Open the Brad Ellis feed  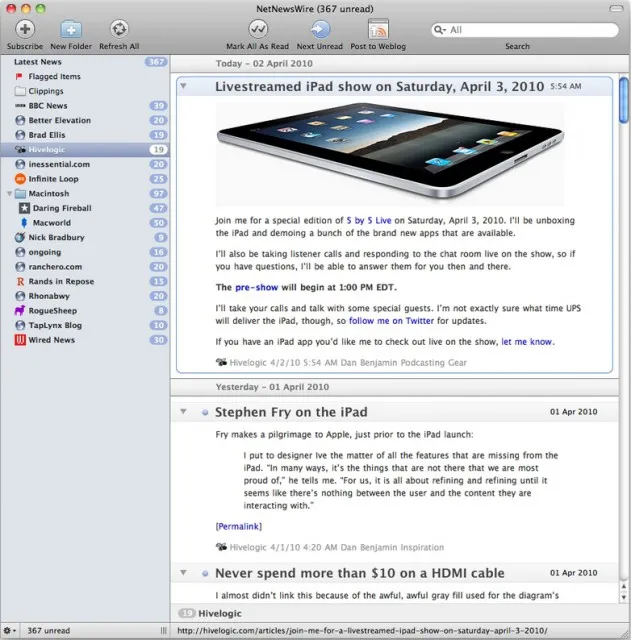point(84,135)
